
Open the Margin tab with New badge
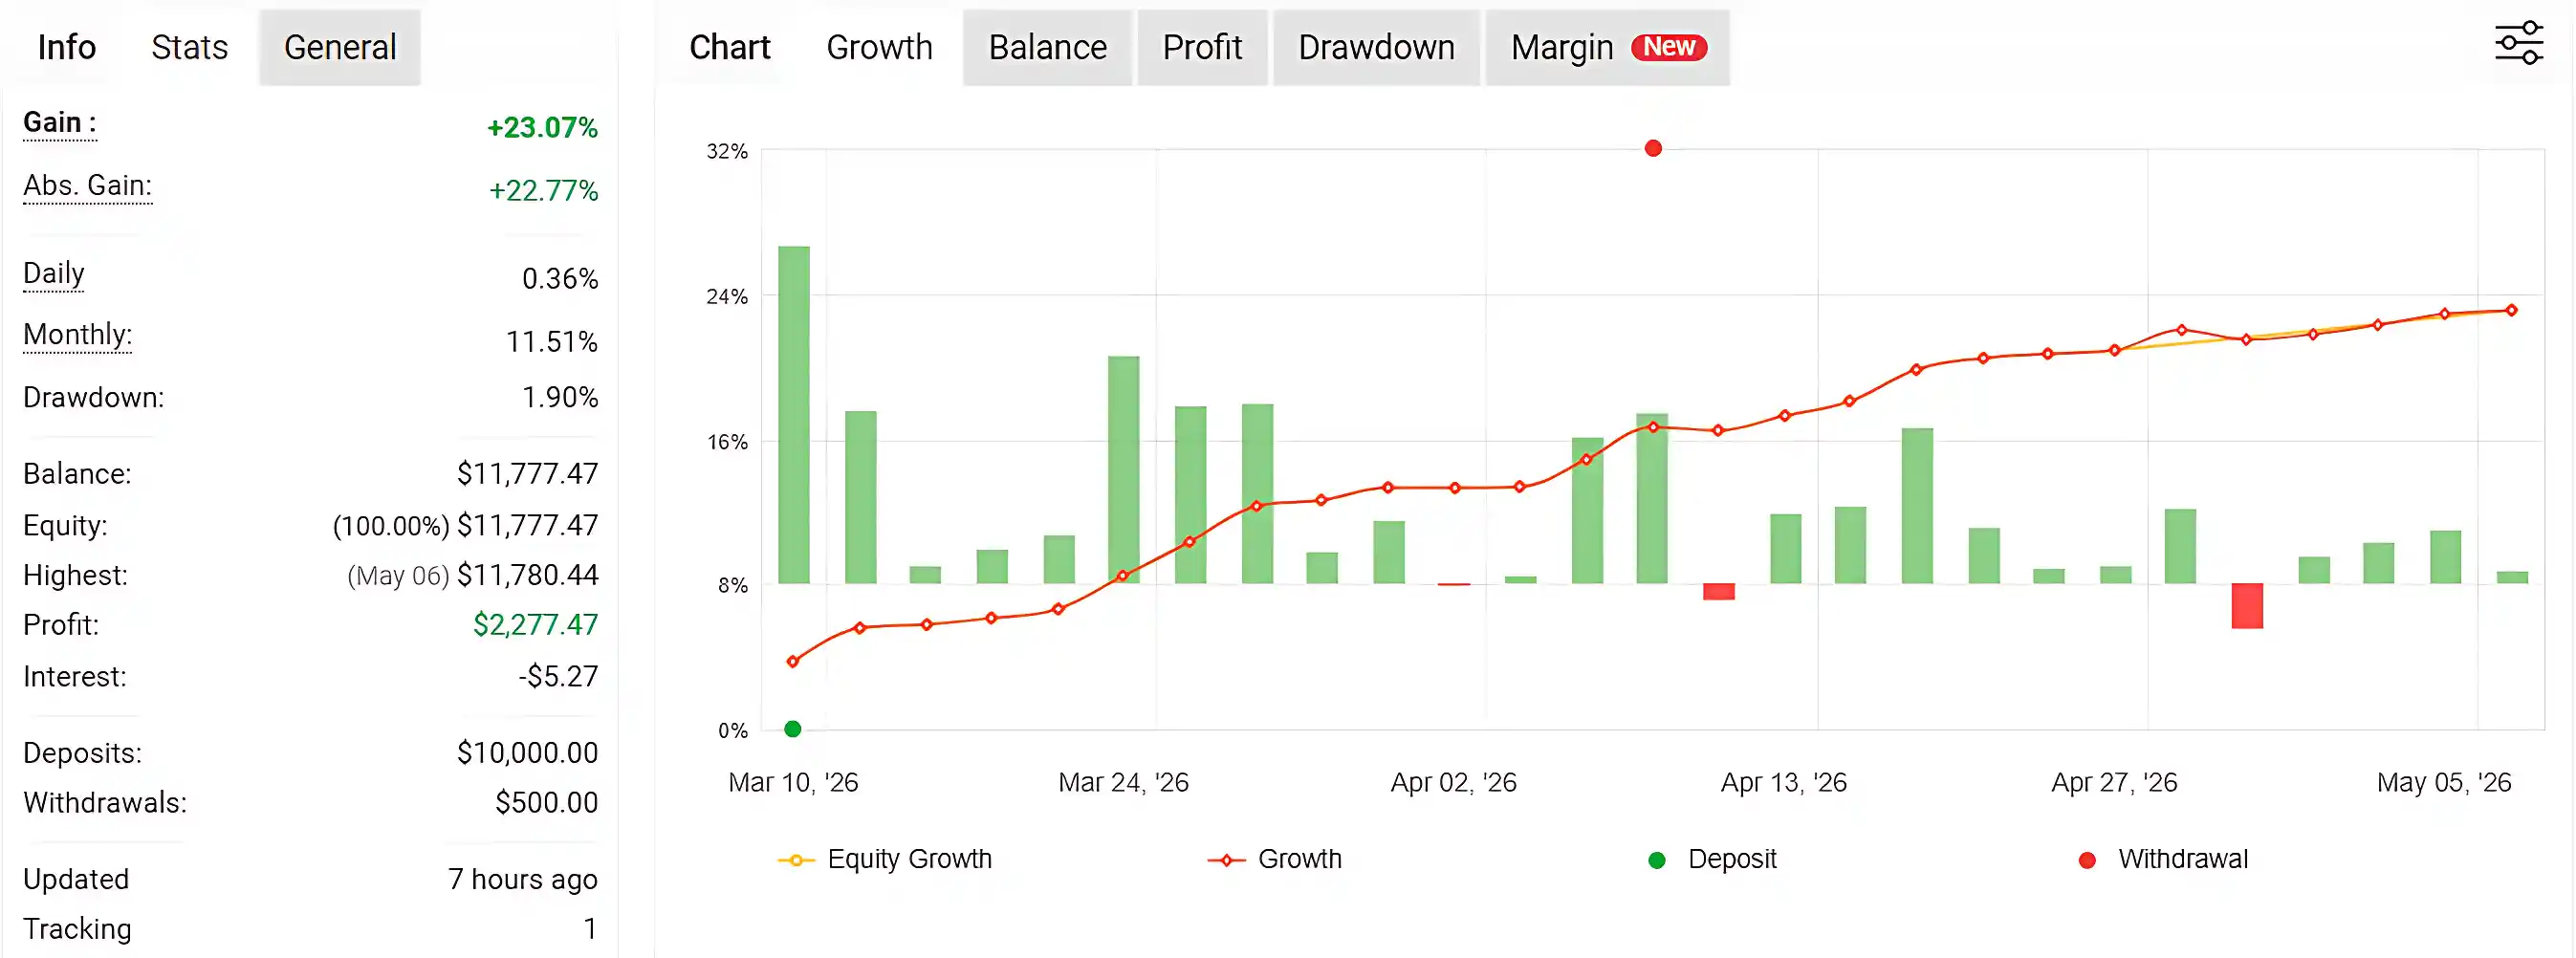click(1607, 47)
